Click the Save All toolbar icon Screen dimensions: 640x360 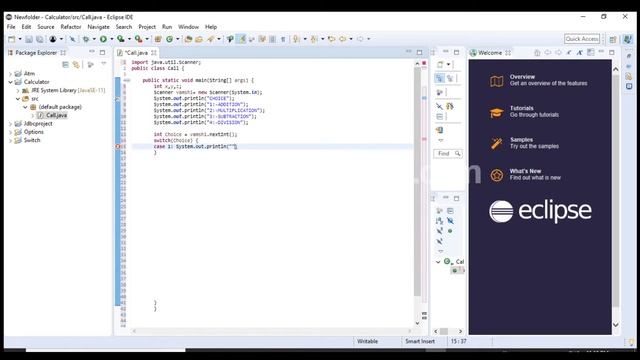(x=40, y=39)
